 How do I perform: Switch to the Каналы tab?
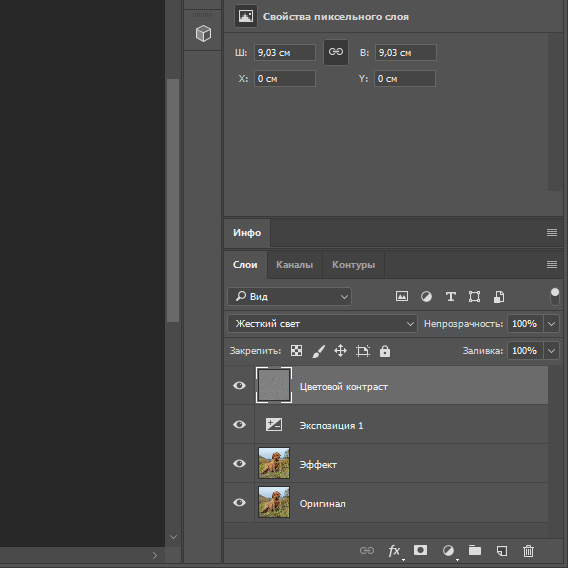(x=295, y=265)
